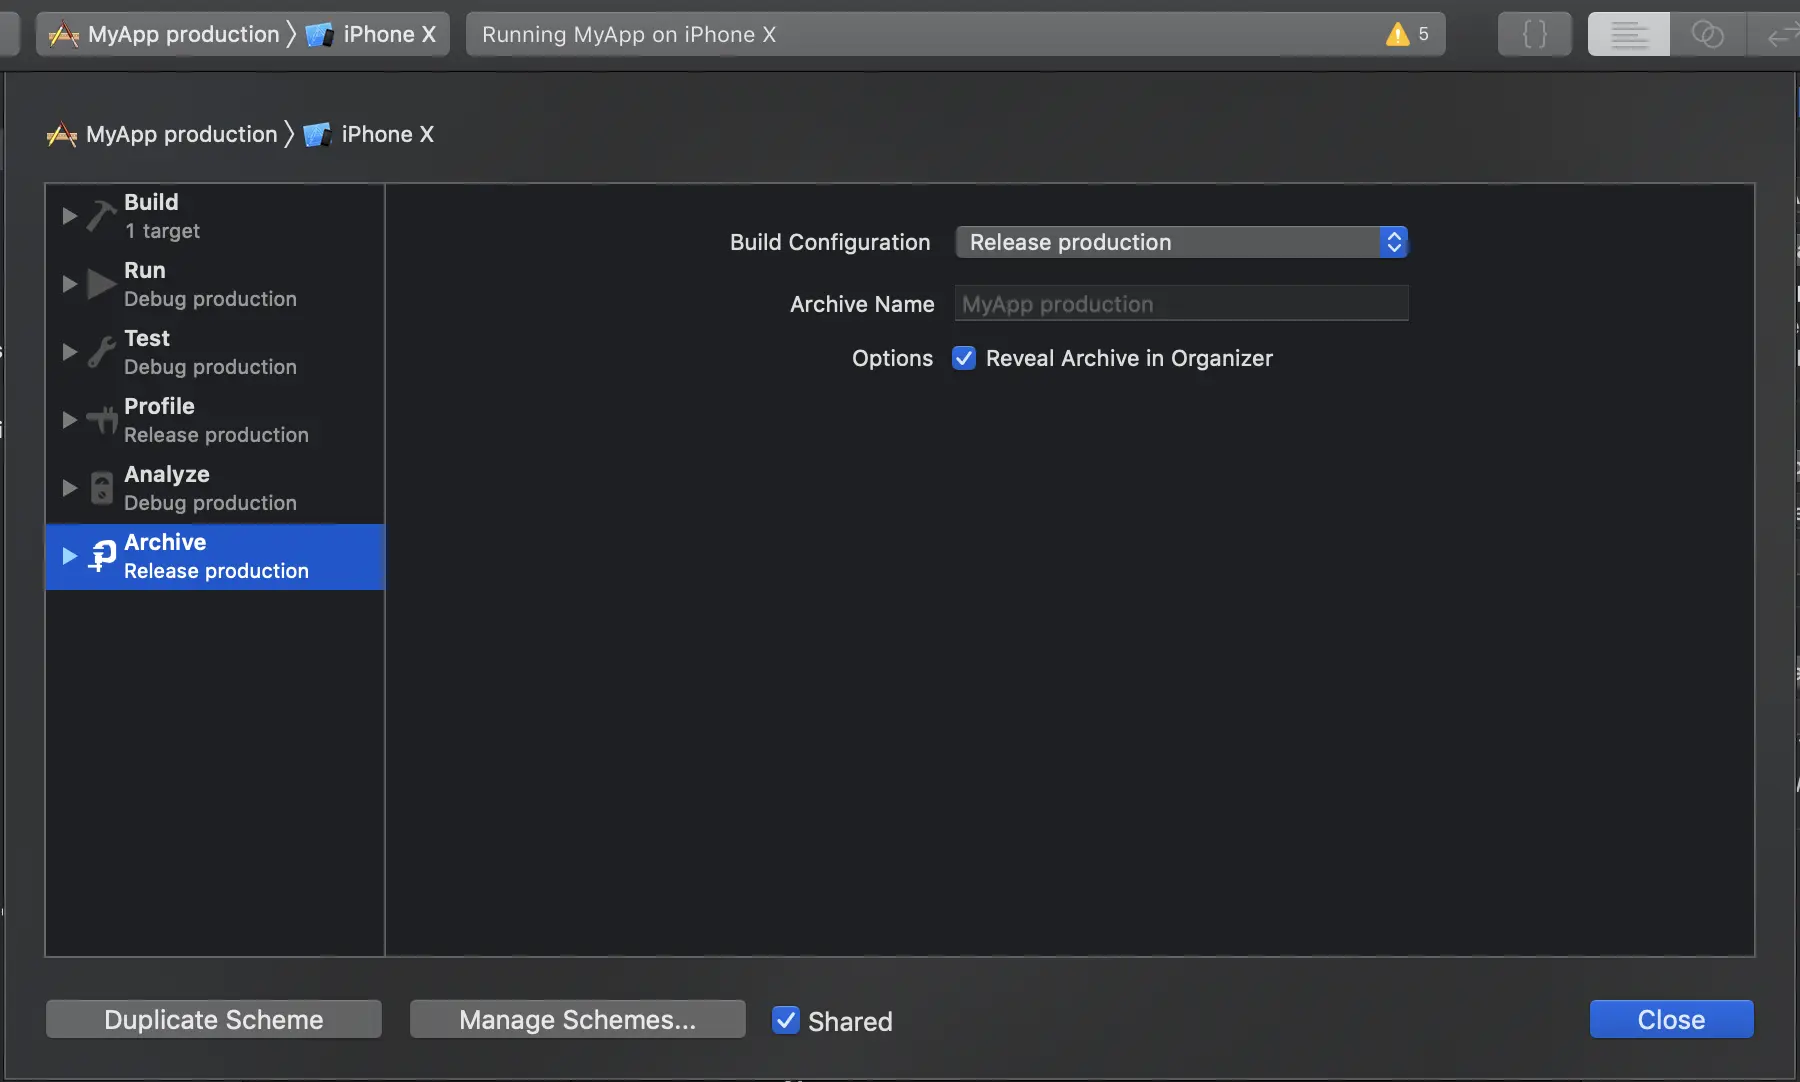Click the Analyze icon in sidebar
1800x1082 pixels.
pos(101,488)
